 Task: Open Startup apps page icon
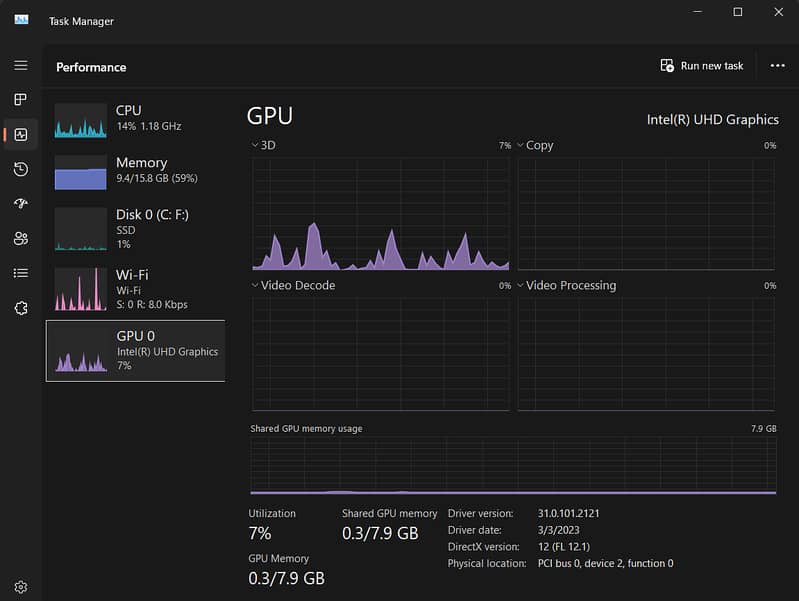[x=20, y=204]
